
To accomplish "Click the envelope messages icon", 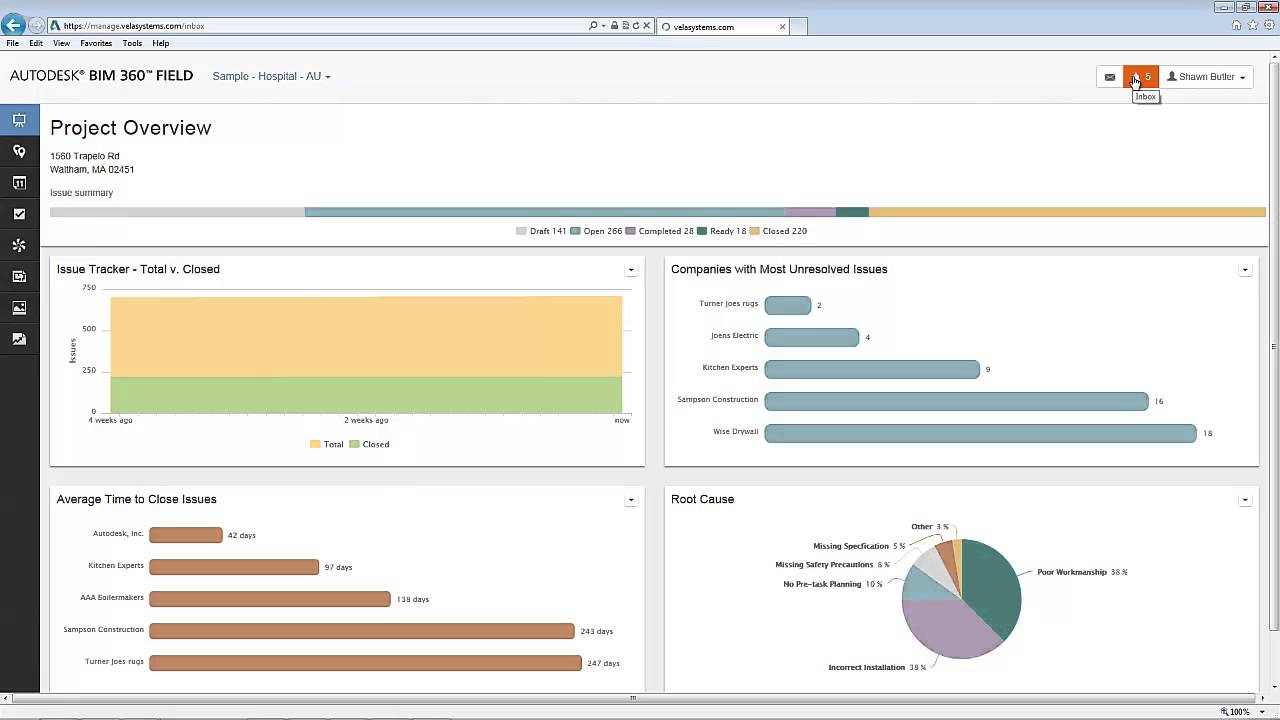I will (x=1110, y=77).
